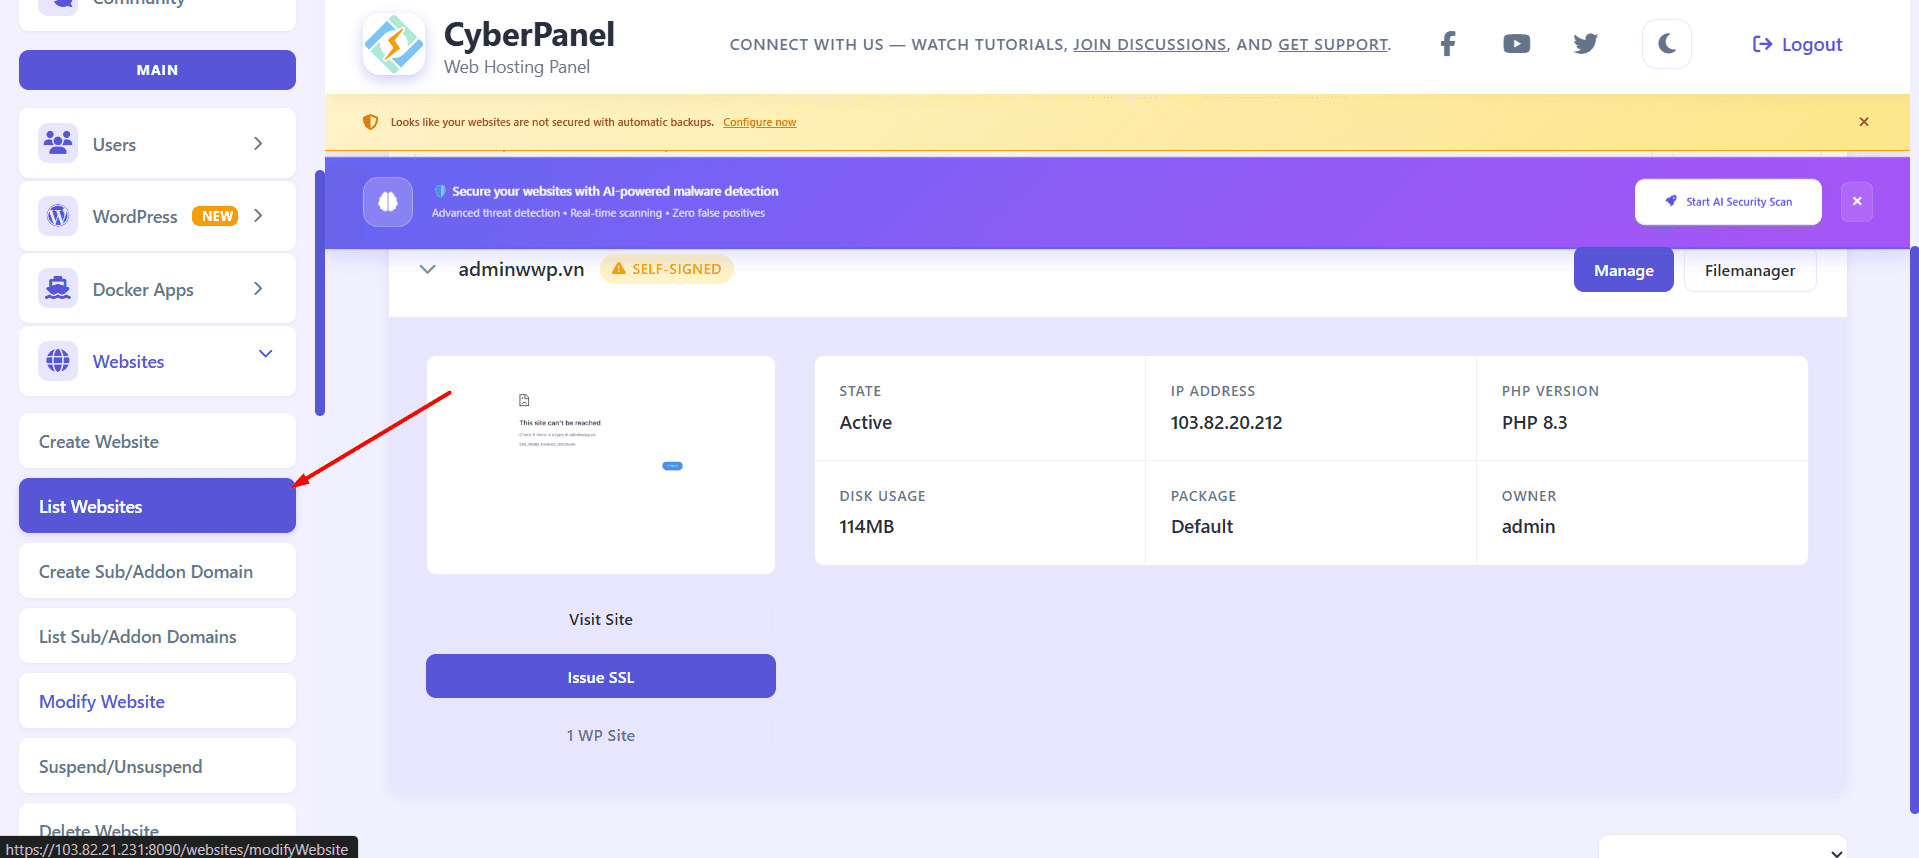The image size is (1919, 858).
Task: Click the sidebar vertical scrollbar
Action: click(320, 292)
